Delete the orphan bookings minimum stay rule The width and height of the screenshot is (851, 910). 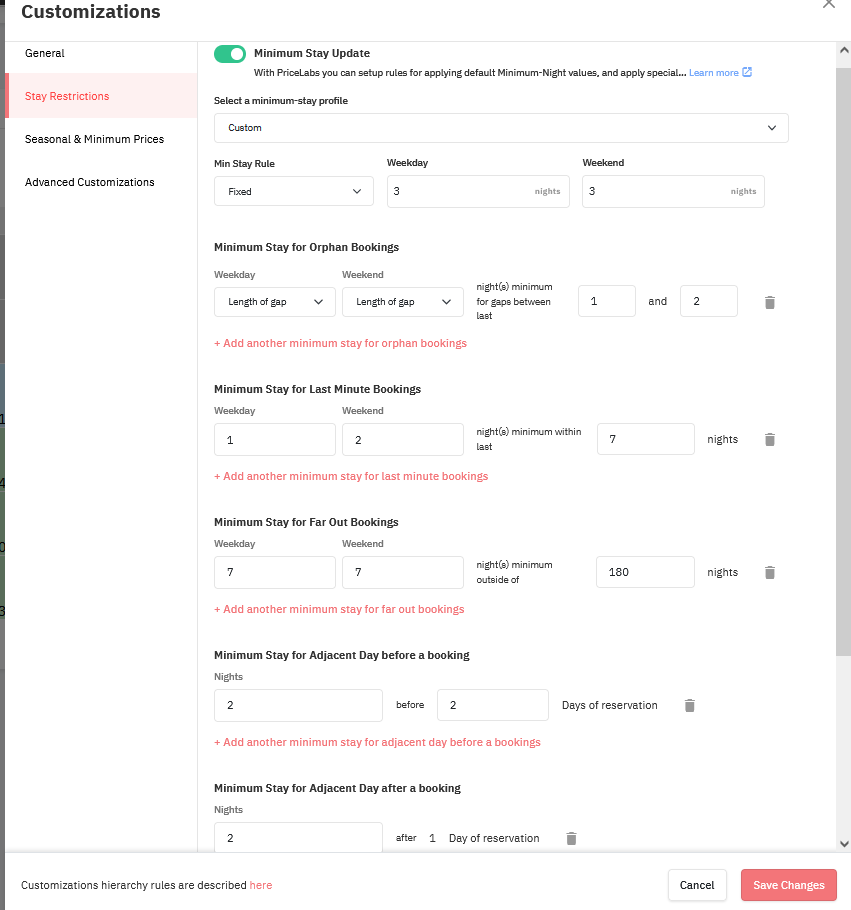770,302
